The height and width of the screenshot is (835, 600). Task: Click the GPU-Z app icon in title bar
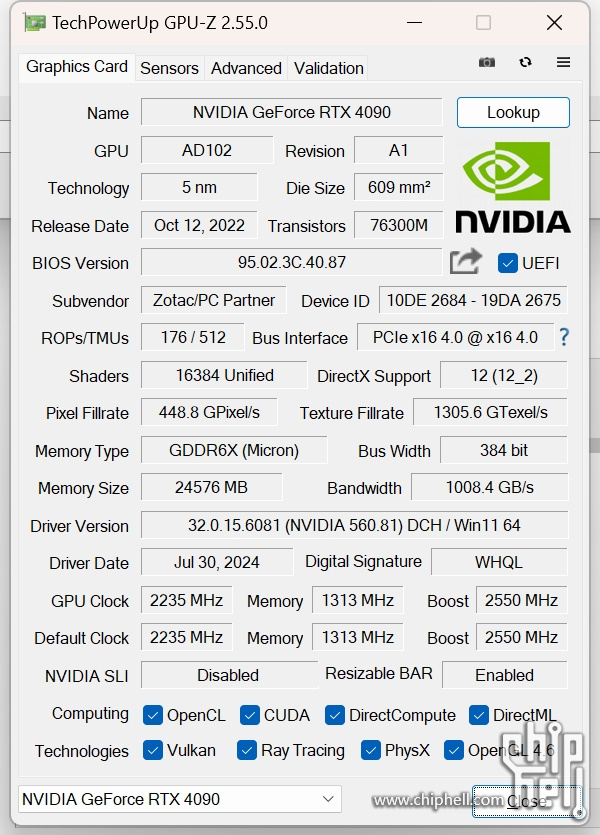(x=35, y=23)
